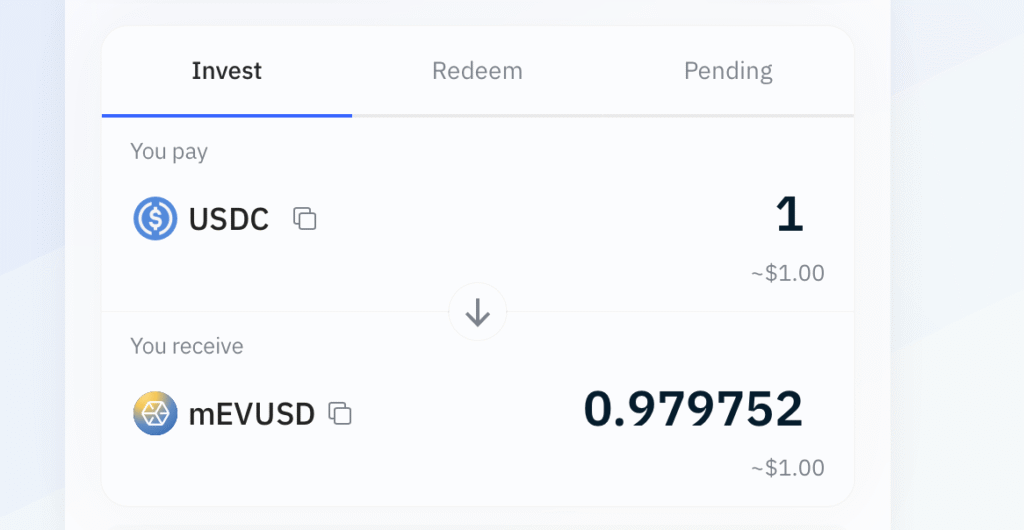Click the gray divider line beneath Redeem tab

477,116
